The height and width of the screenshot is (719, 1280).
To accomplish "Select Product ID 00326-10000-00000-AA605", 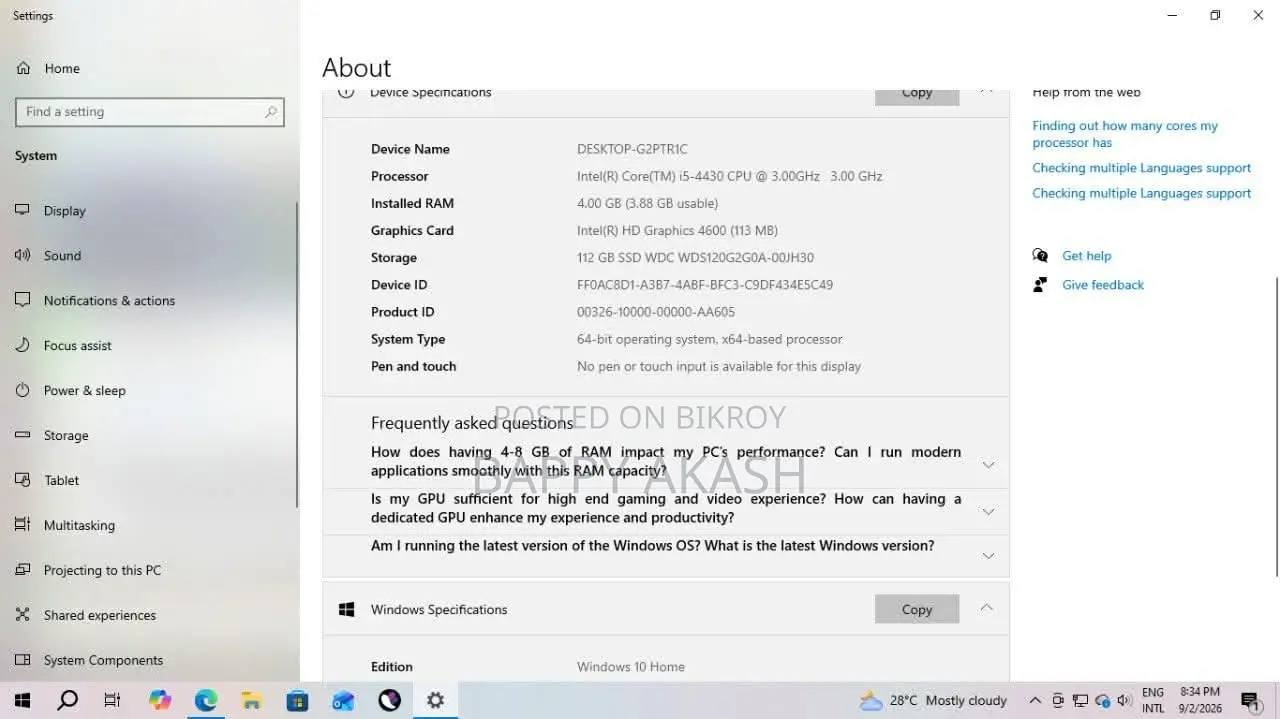I will click(x=656, y=311).
